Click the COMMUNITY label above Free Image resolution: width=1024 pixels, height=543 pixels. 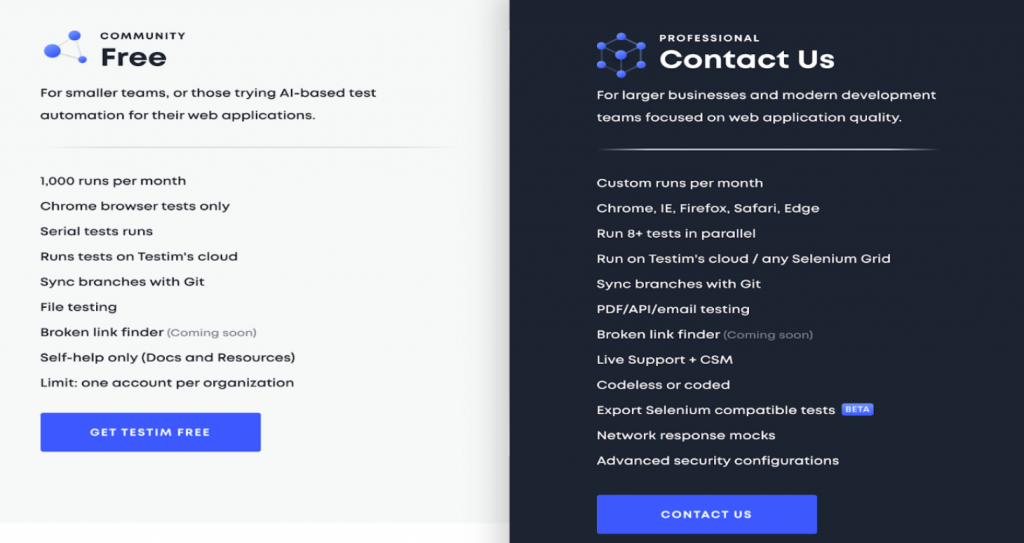(143, 36)
